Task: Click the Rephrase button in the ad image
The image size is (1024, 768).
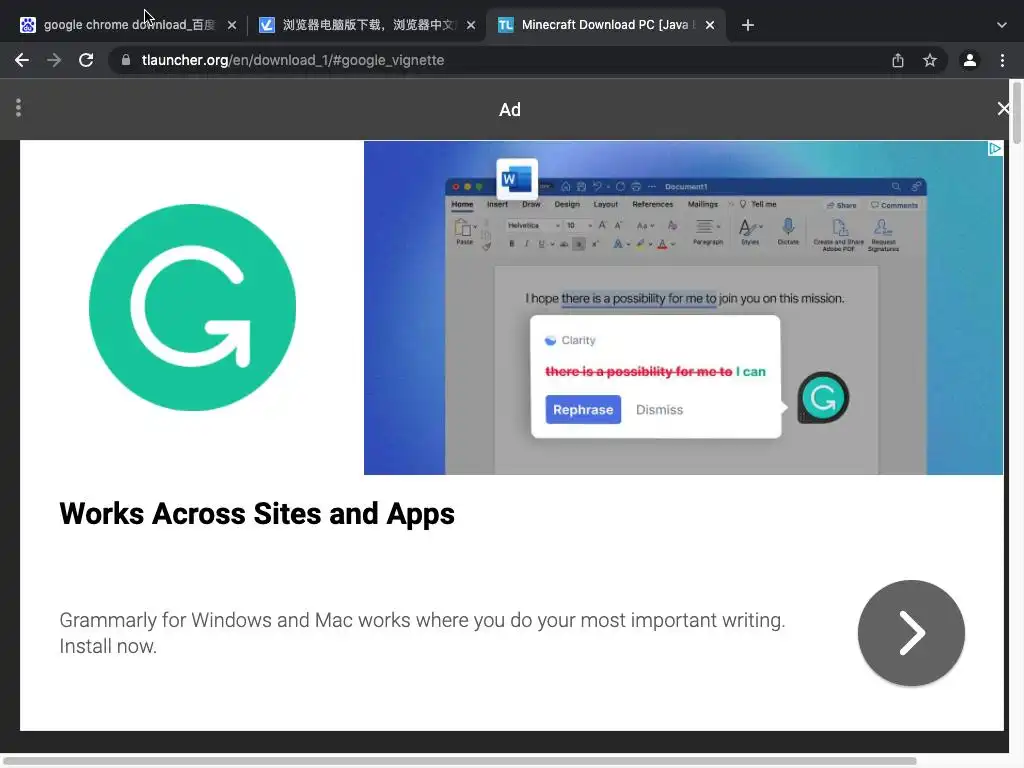Action: (x=583, y=409)
